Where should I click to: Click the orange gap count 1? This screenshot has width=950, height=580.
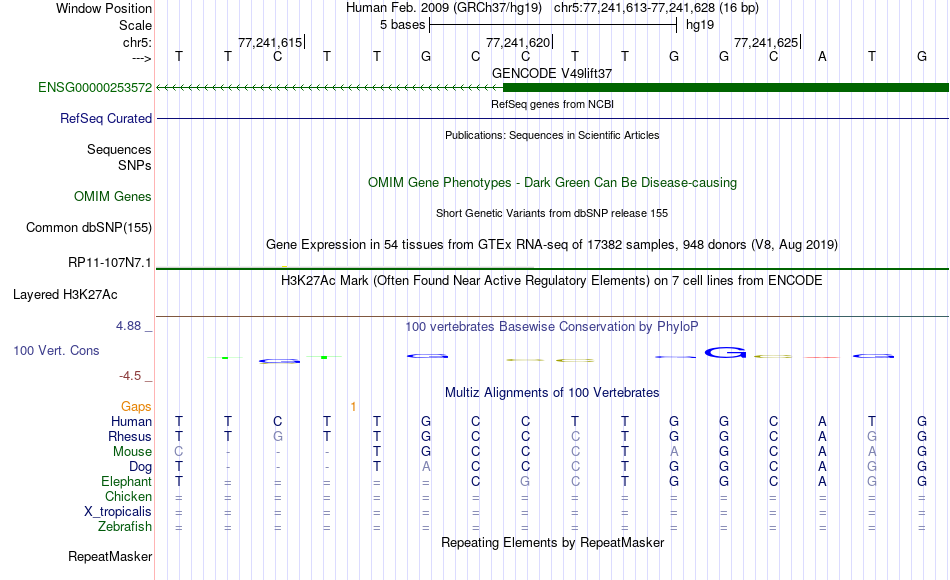[353, 407]
